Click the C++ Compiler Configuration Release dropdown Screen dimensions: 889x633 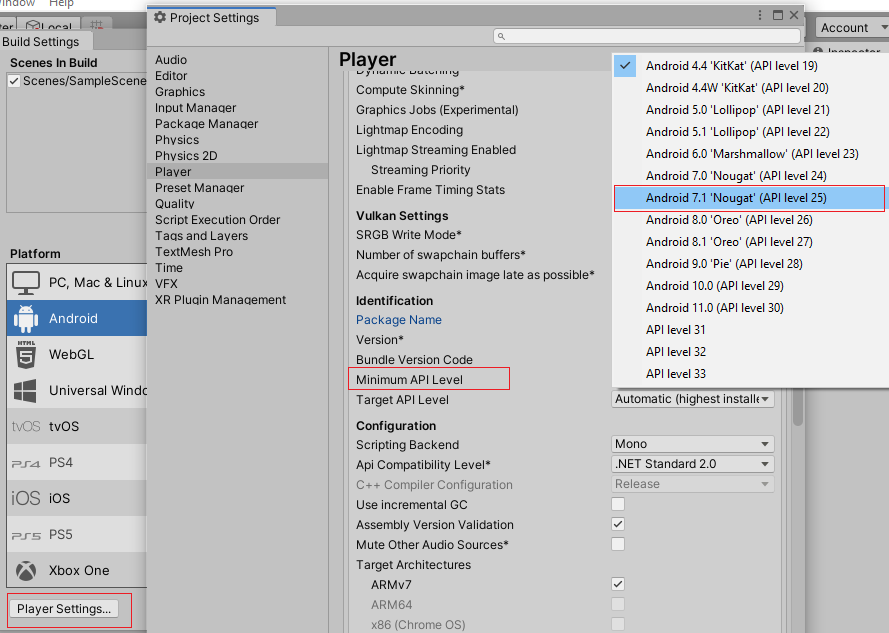click(693, 484)
